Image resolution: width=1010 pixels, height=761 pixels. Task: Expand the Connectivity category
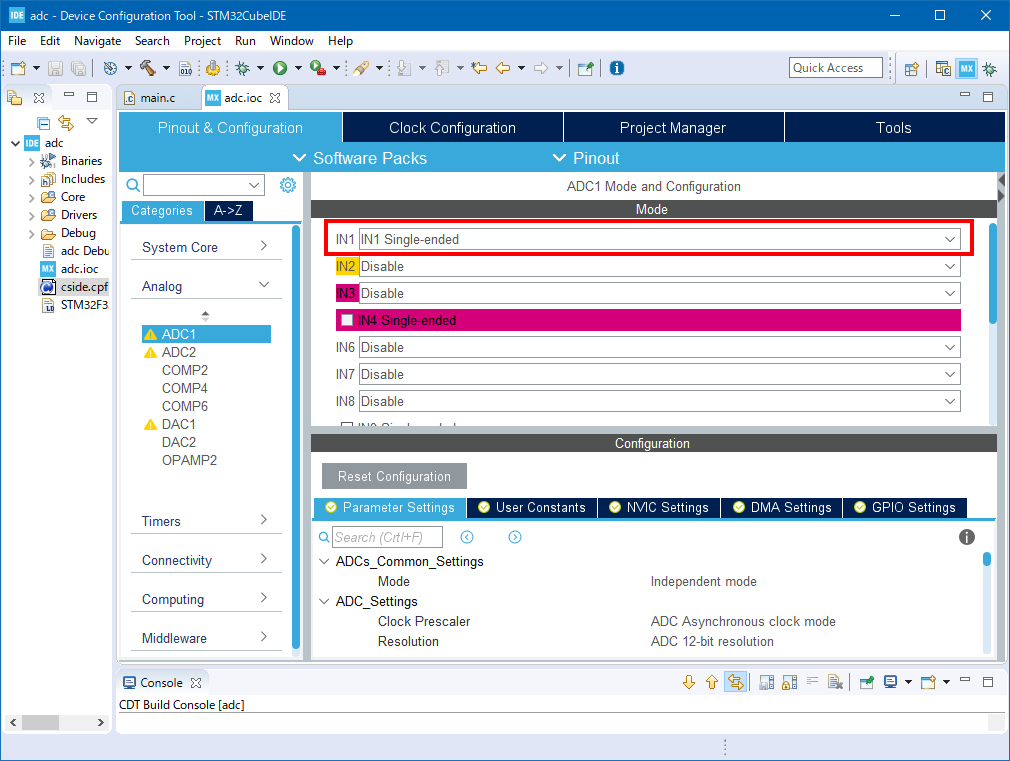pyautogui.click(x=206, y=561)
